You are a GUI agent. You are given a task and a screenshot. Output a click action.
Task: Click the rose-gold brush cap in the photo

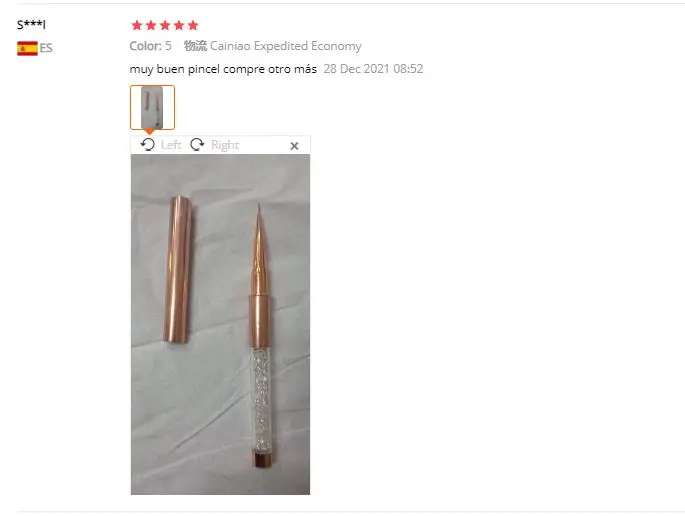(177, 269)
